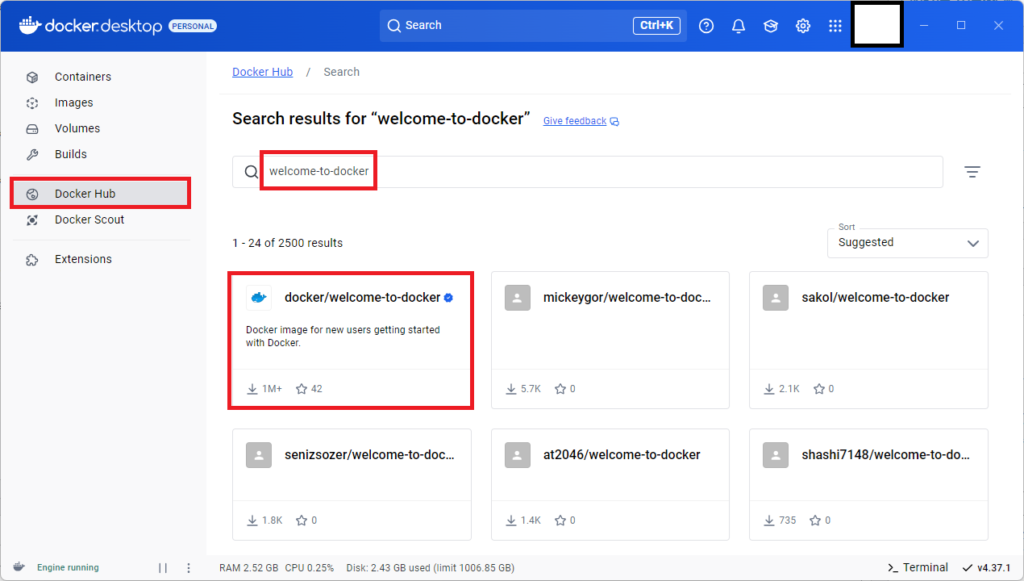
Task: Open the sakol/welcome-to-docker card
Action: [869, 340]
